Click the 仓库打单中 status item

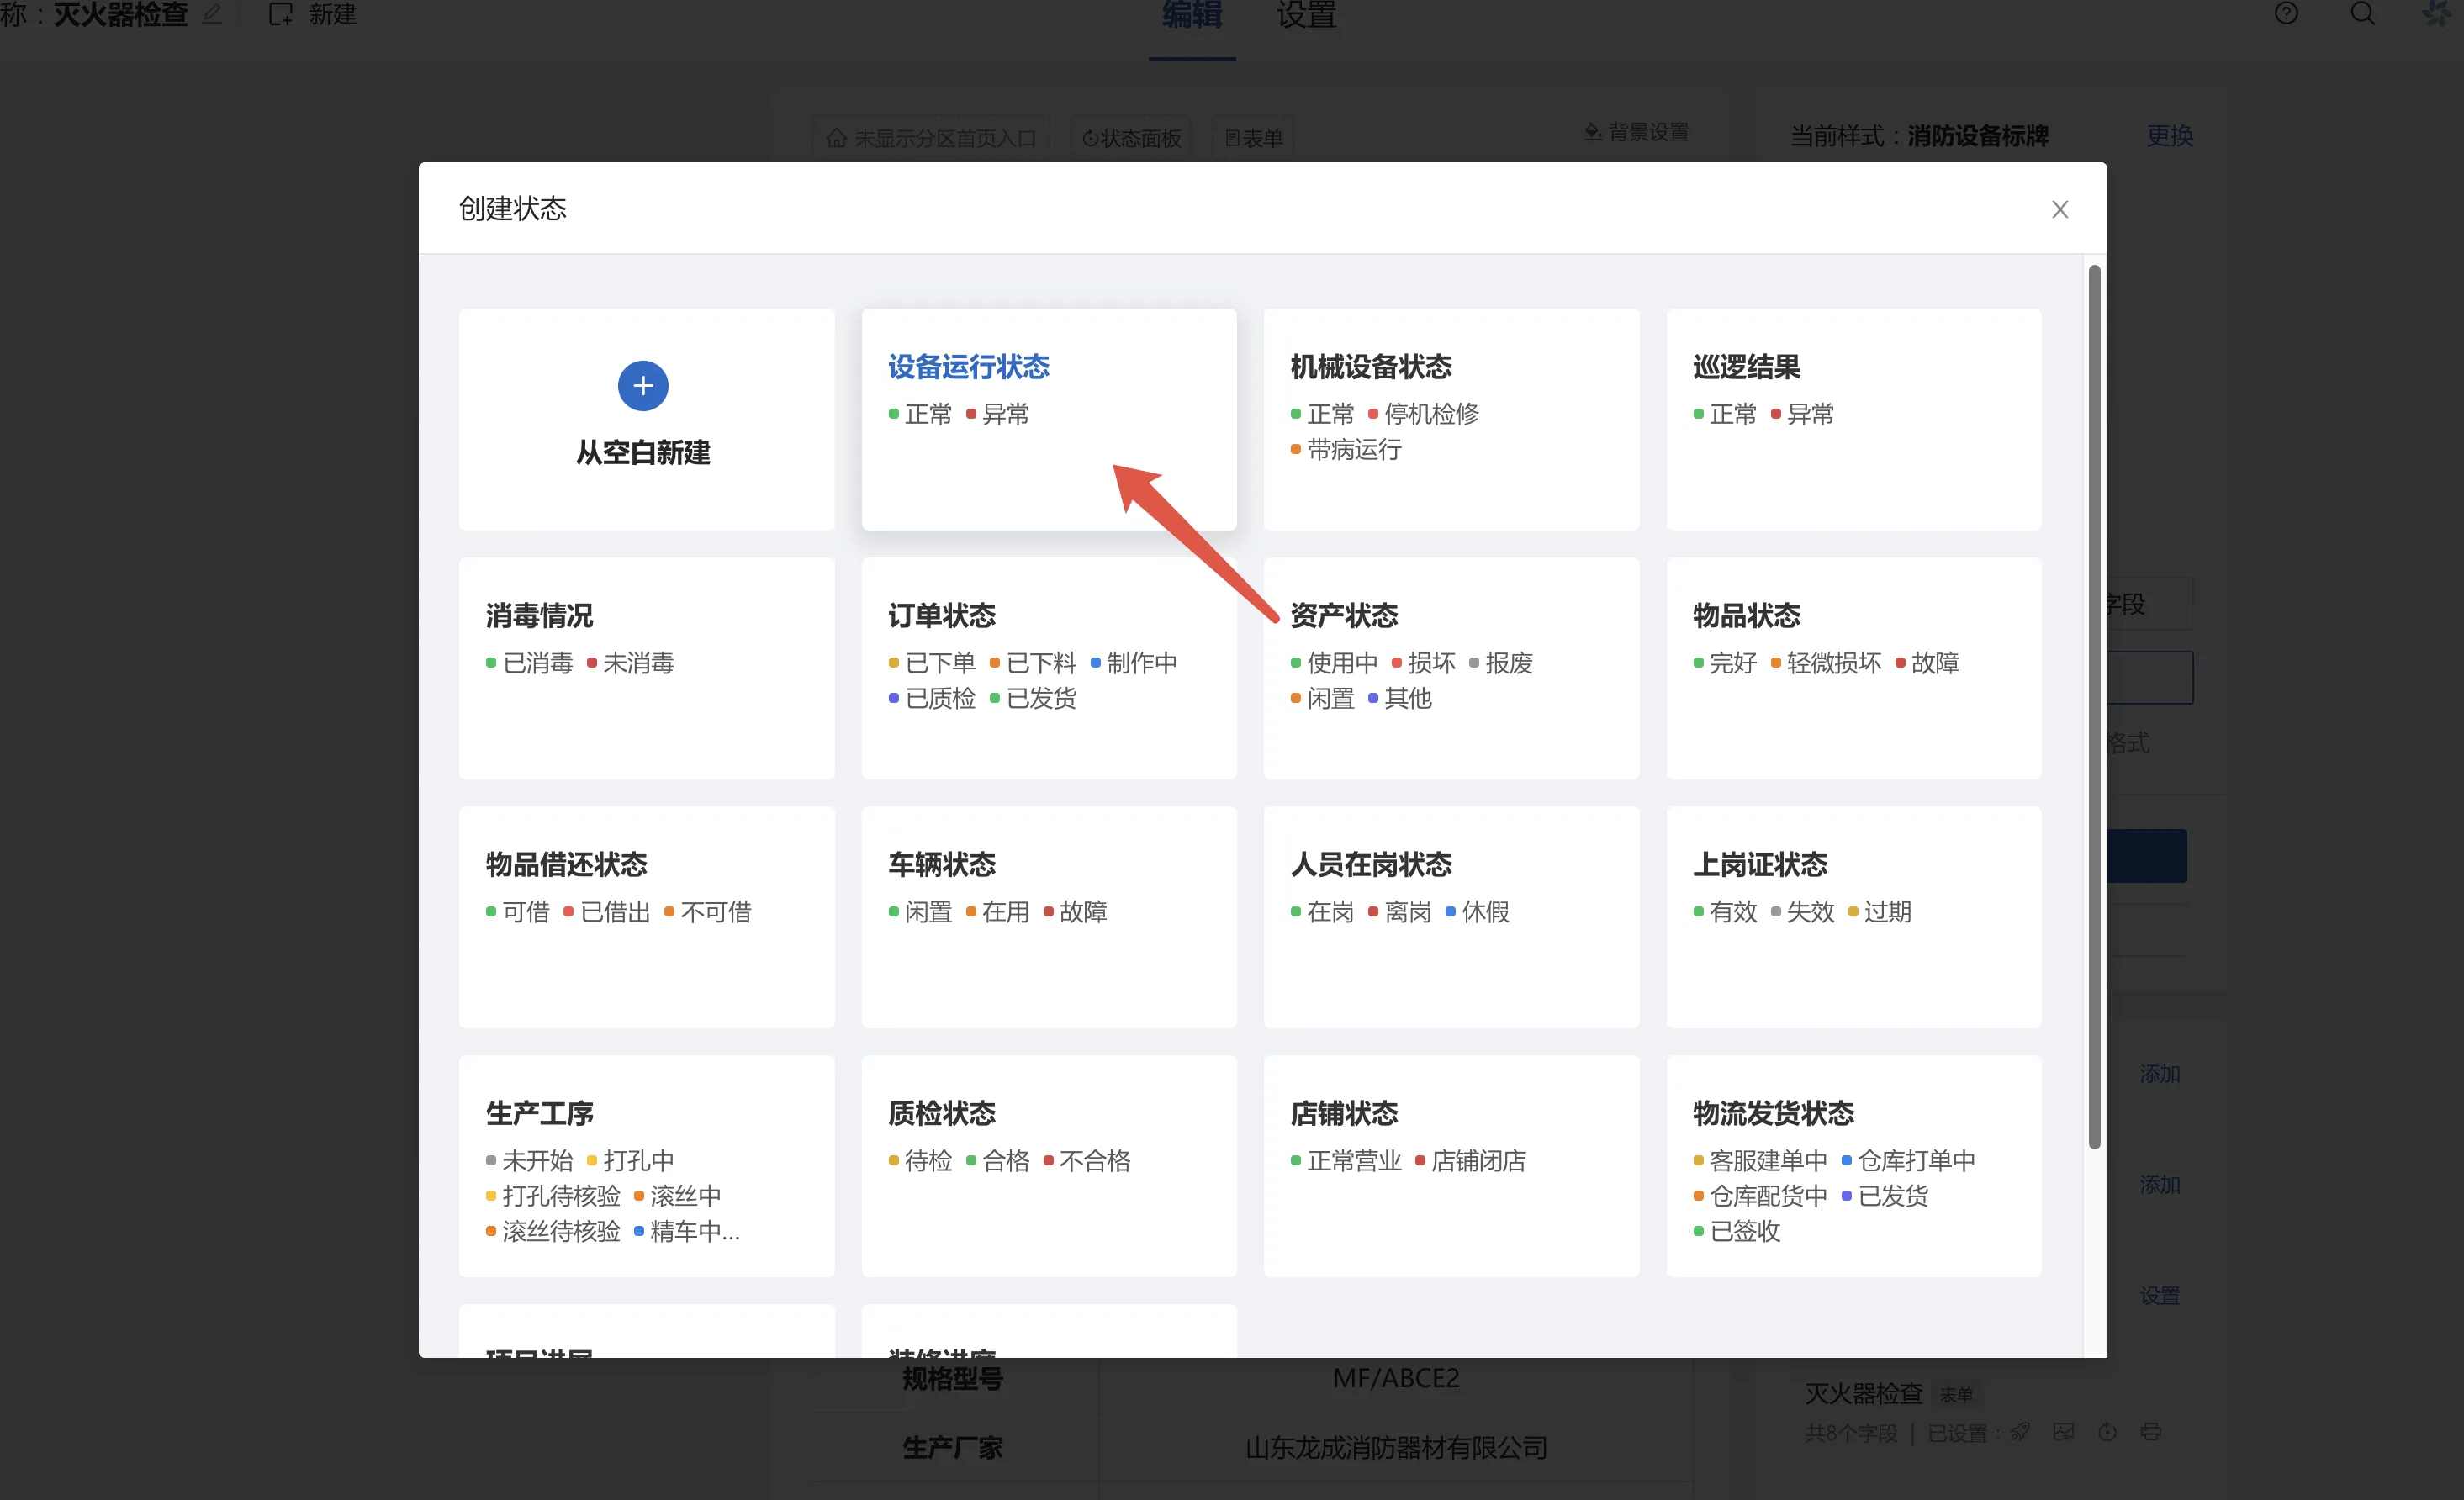pyautogui.click(x=1909, y=1161)
